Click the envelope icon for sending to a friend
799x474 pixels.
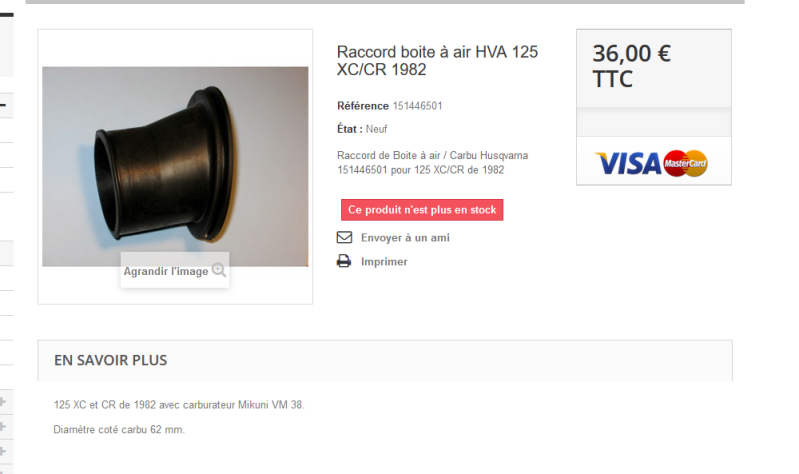point(344,238)
